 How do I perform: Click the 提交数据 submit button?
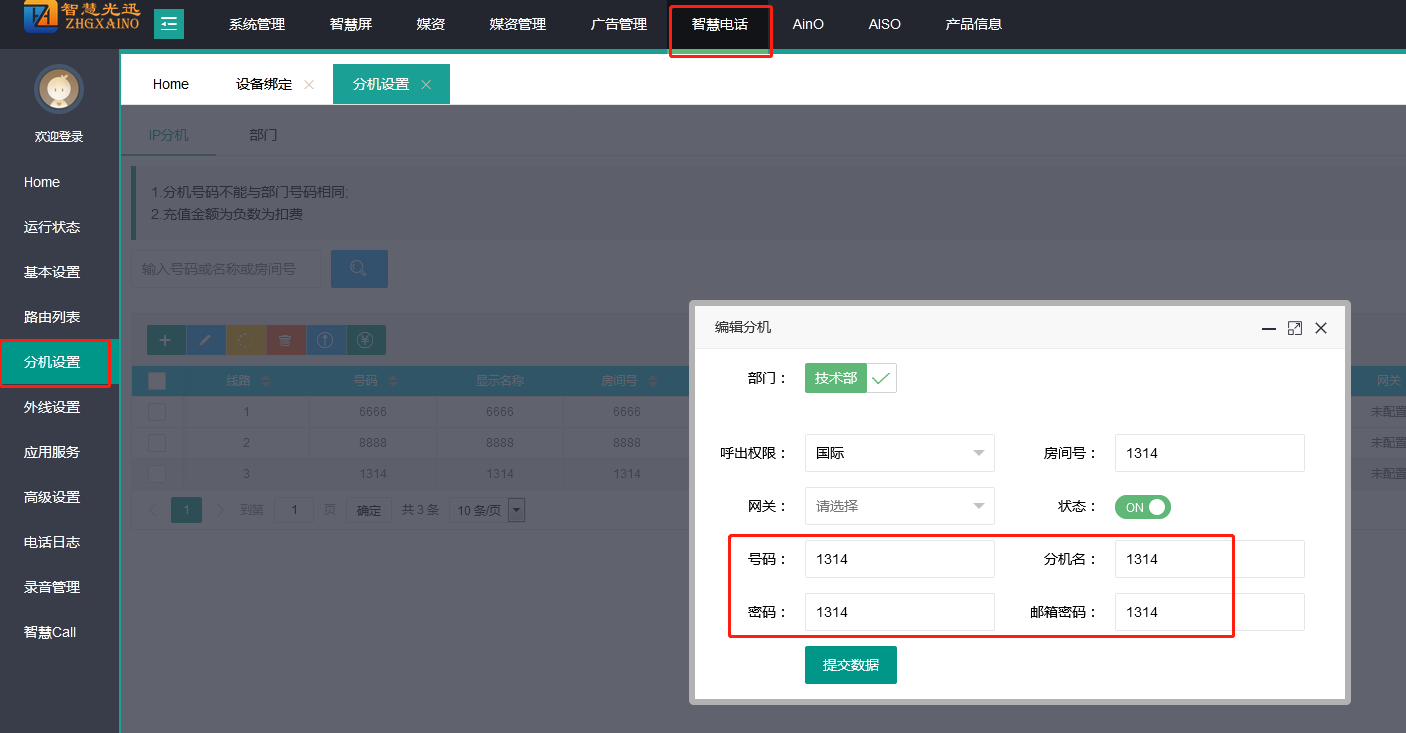pos(850,665)
